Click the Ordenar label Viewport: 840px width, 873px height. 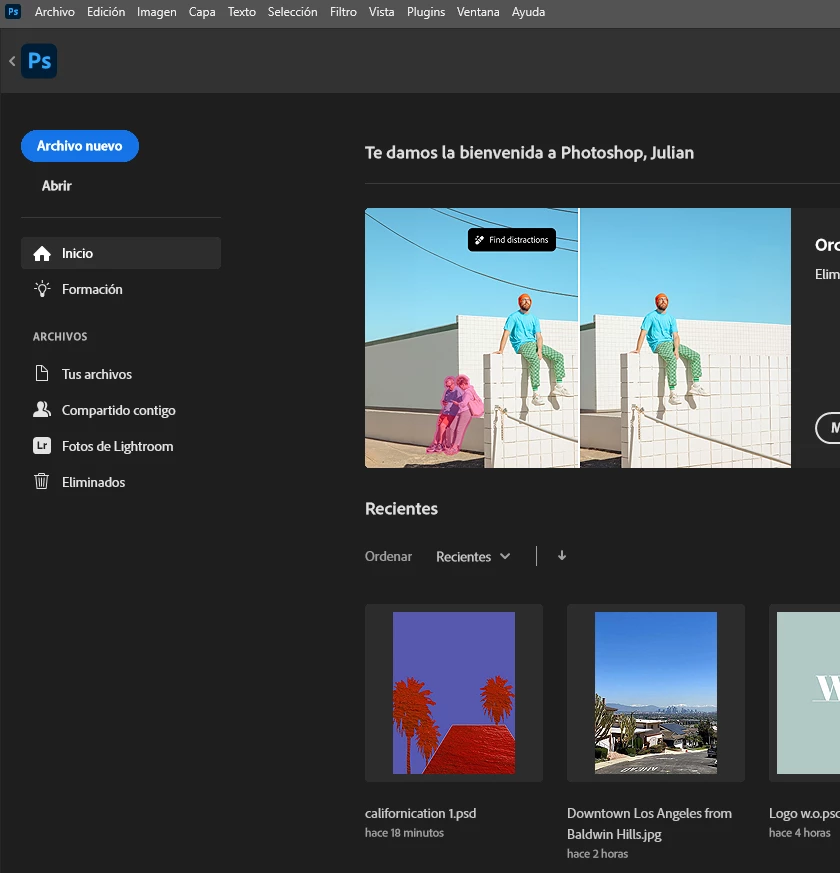[x=388, y=556]
